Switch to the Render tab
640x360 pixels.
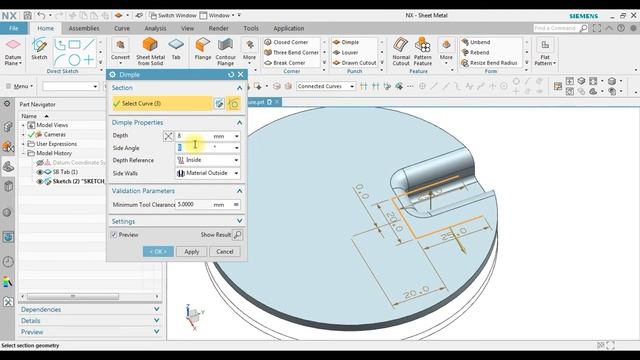point(218,28)
